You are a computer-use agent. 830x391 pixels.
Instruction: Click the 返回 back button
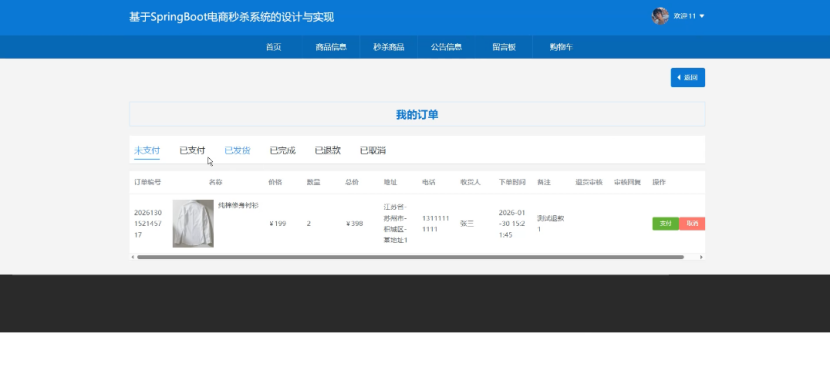click(x=688, y=77)
